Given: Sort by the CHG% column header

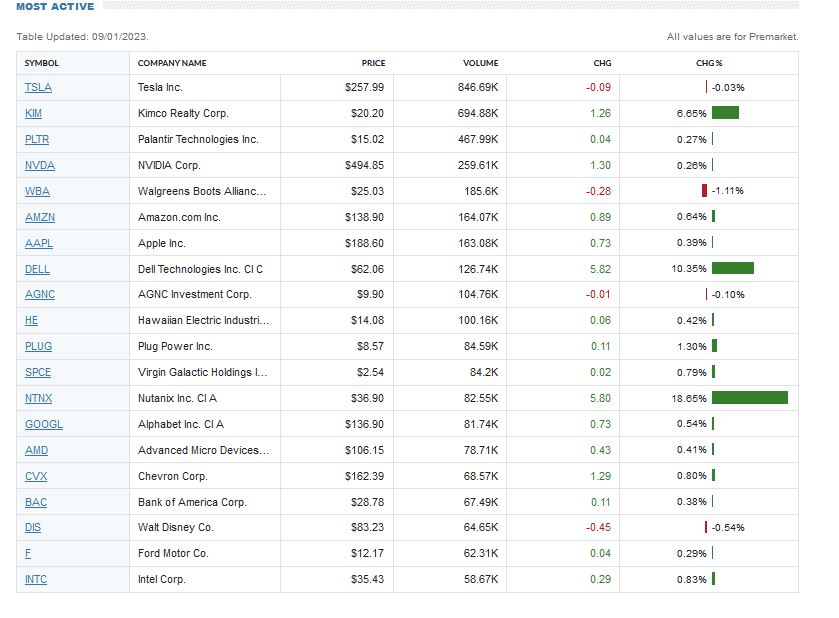Looking at the screenshot, I should coord(709,63).
